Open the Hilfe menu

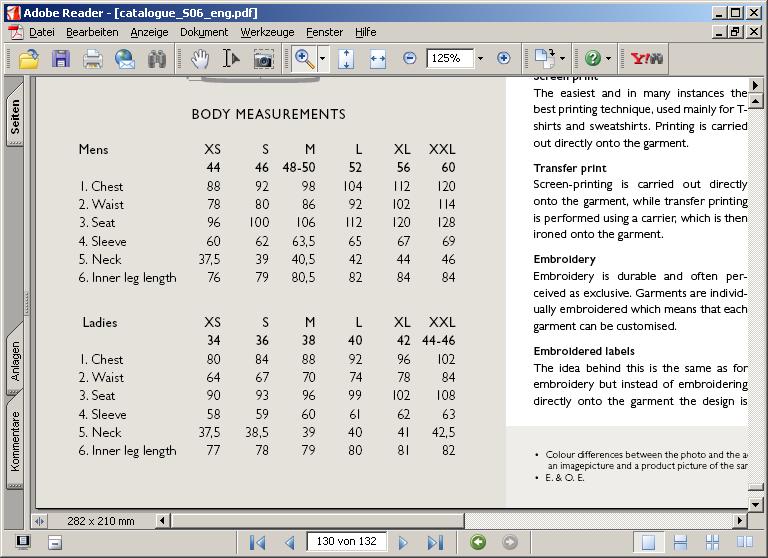point(365,32)
